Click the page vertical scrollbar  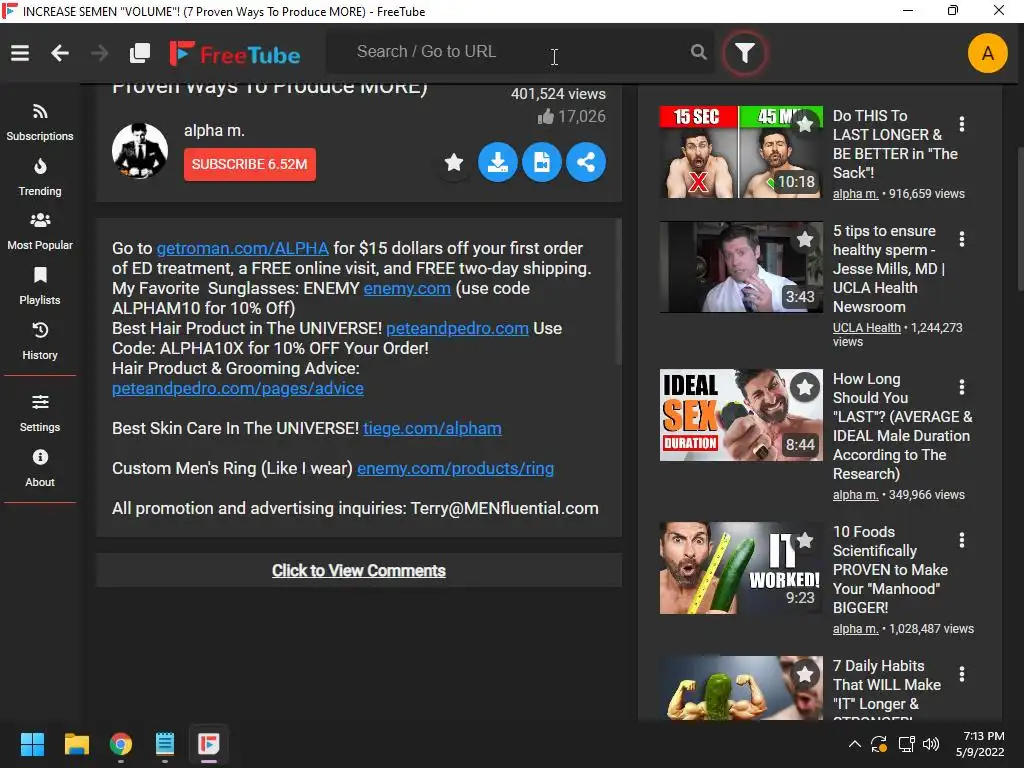1020,219
